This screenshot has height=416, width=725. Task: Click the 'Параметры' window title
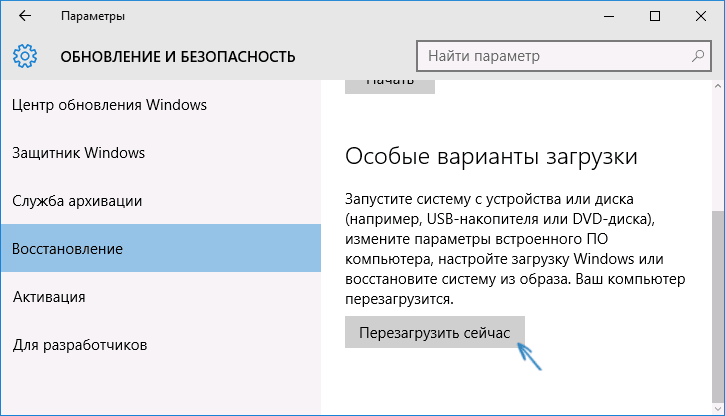[93, 17]
